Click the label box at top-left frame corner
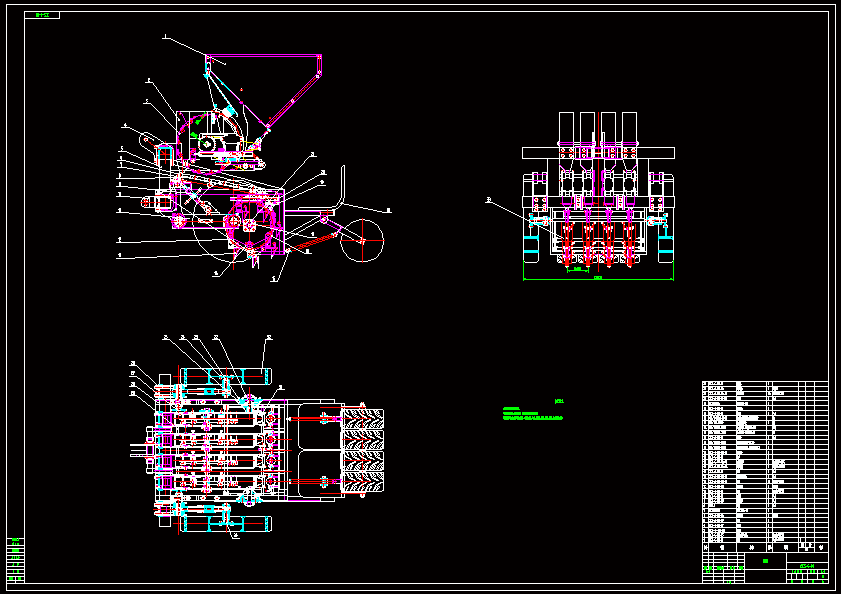Viewport: 841px width, 594px height. [42, 15]
